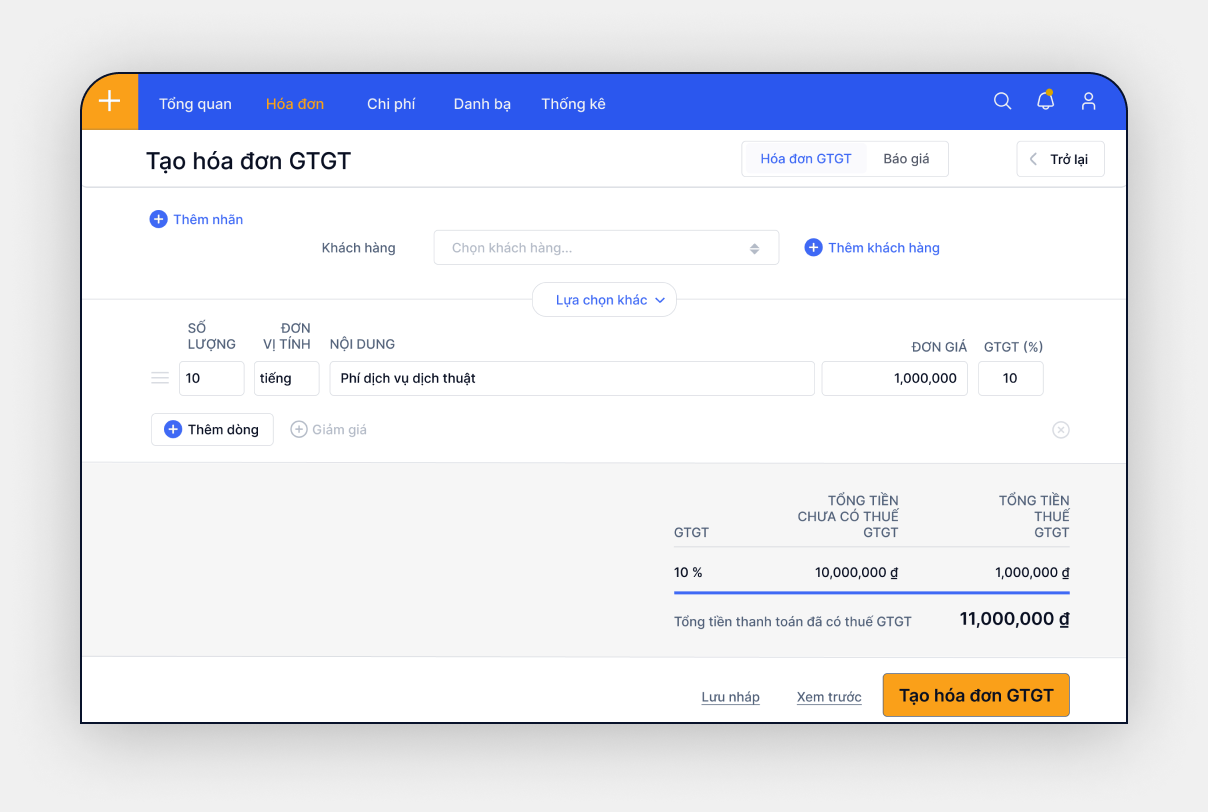
Task: Open notifications bell icon
Action: click(x=1045, y=101)
